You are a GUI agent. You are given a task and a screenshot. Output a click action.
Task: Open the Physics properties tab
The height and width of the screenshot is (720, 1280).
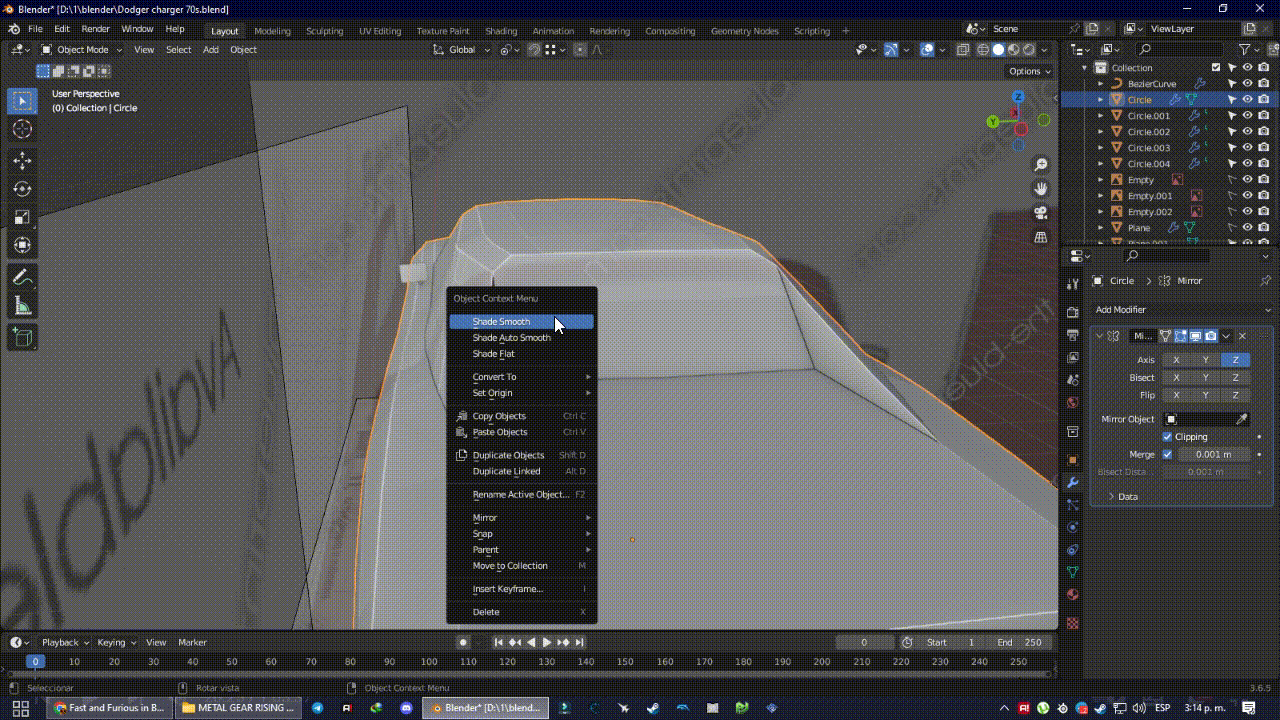coord(1073,527)
